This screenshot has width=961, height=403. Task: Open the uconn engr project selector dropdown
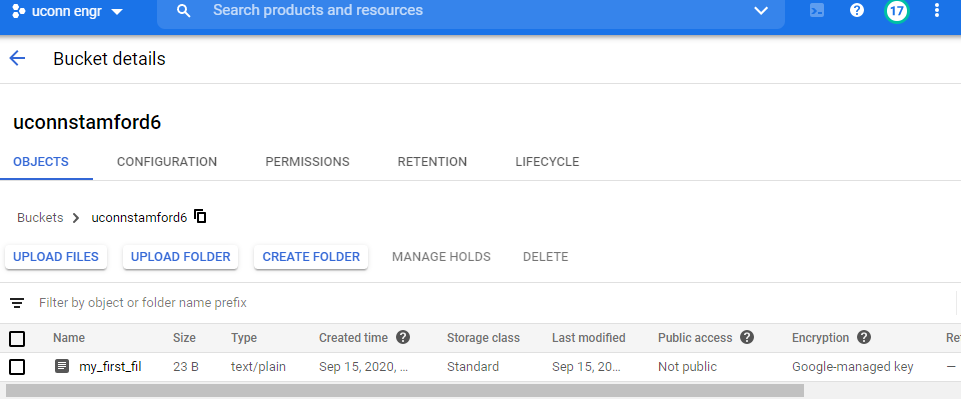coord(67,11)
